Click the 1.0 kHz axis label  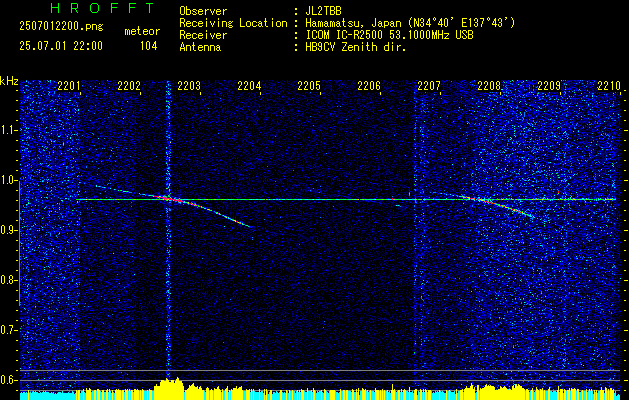9,180
